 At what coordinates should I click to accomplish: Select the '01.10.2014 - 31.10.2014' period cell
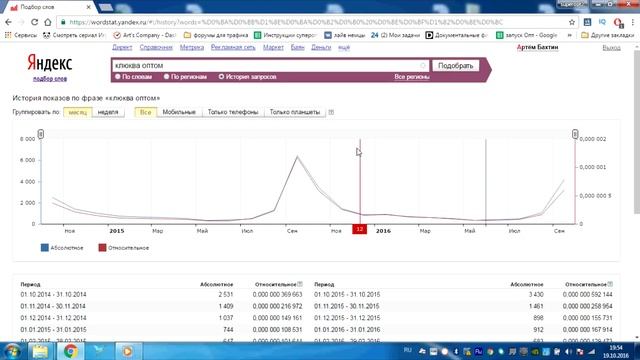coord(53,294)
